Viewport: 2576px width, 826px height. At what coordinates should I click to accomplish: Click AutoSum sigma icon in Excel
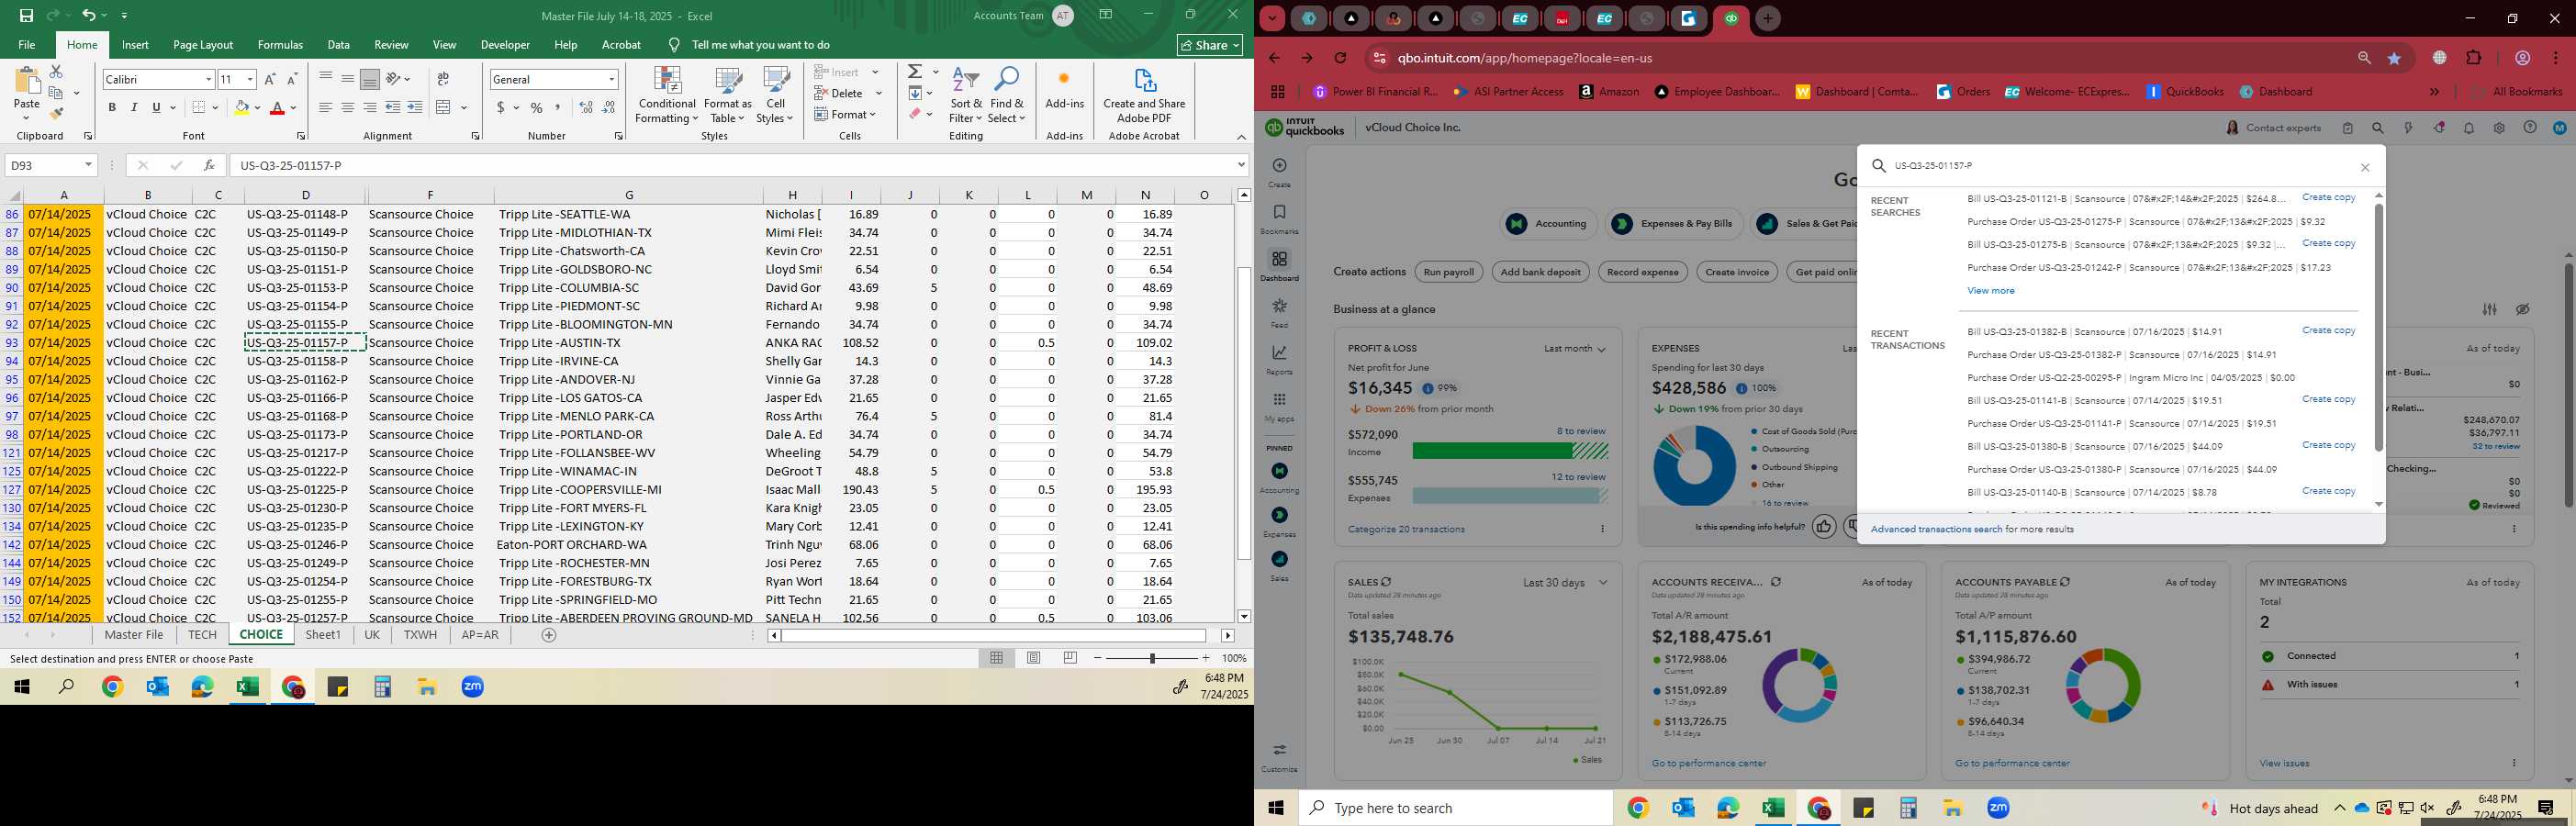click(x=915, y=72)
